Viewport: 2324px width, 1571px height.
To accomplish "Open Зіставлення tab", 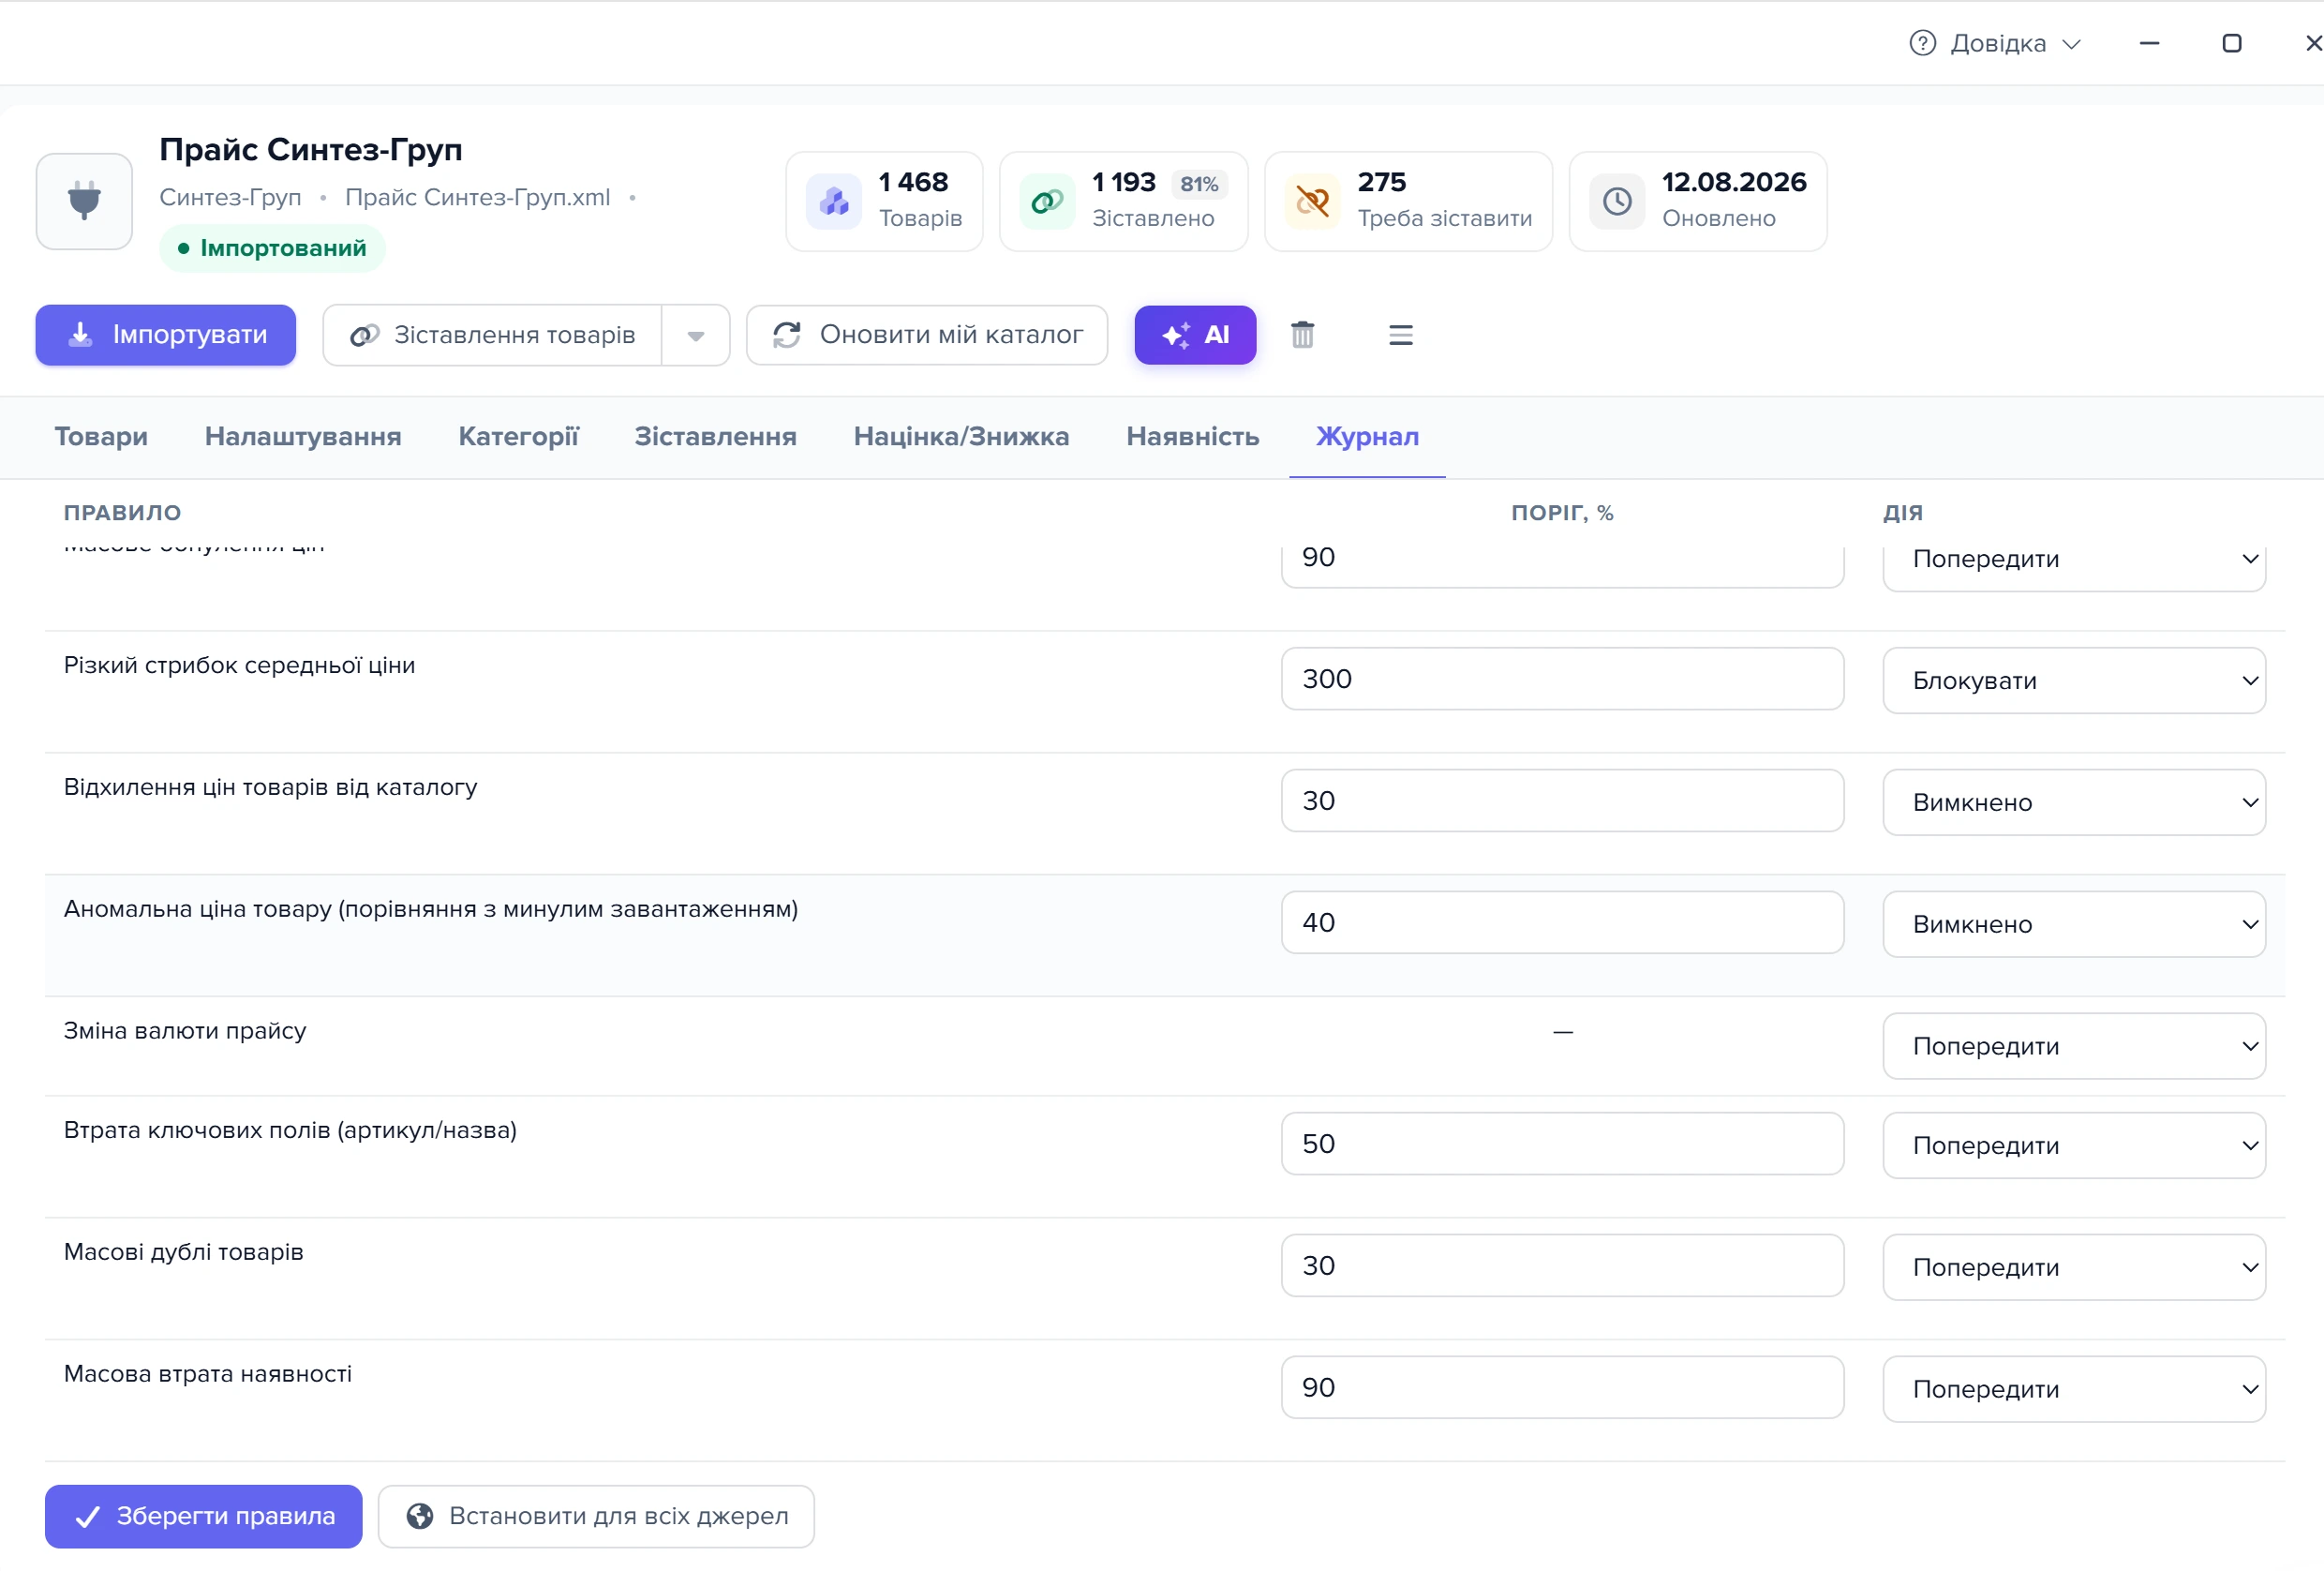I will coord(715,437).
